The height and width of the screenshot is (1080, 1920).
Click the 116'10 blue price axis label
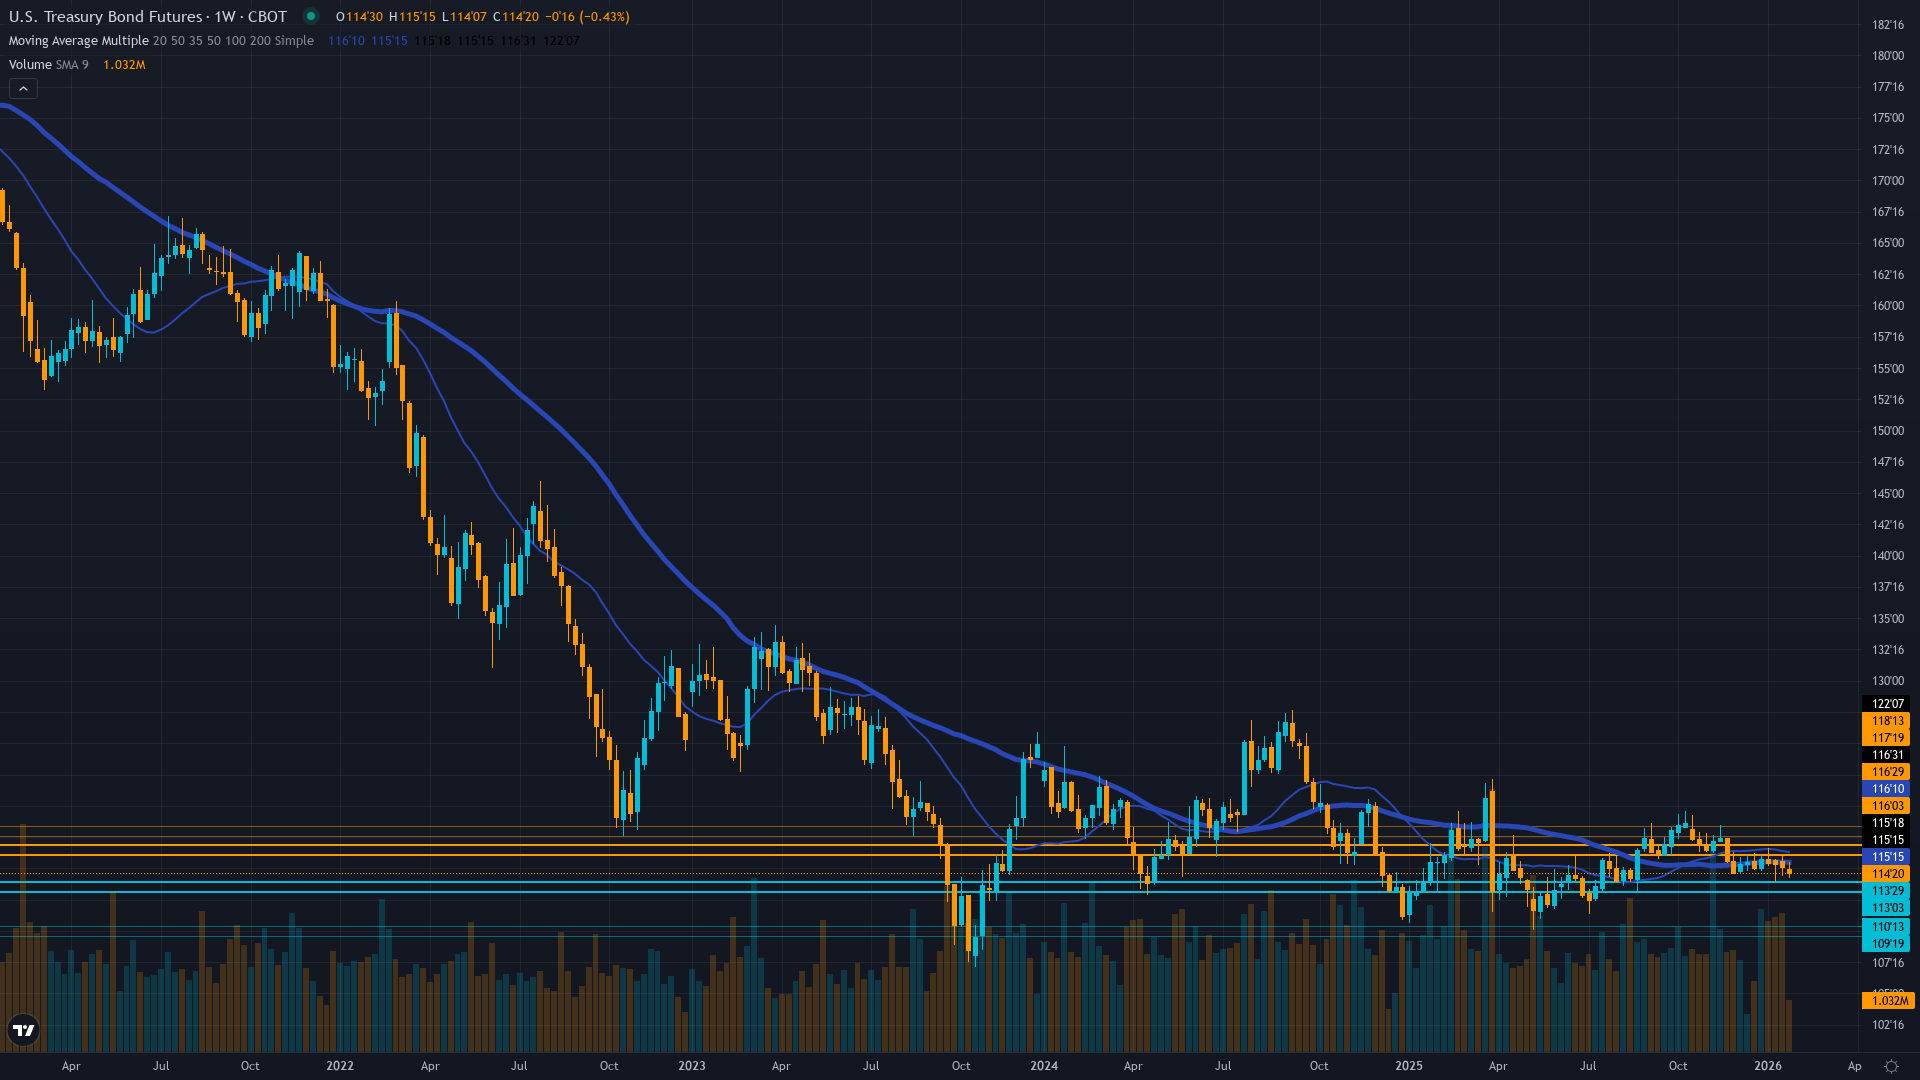click(x=1885, y=789)
